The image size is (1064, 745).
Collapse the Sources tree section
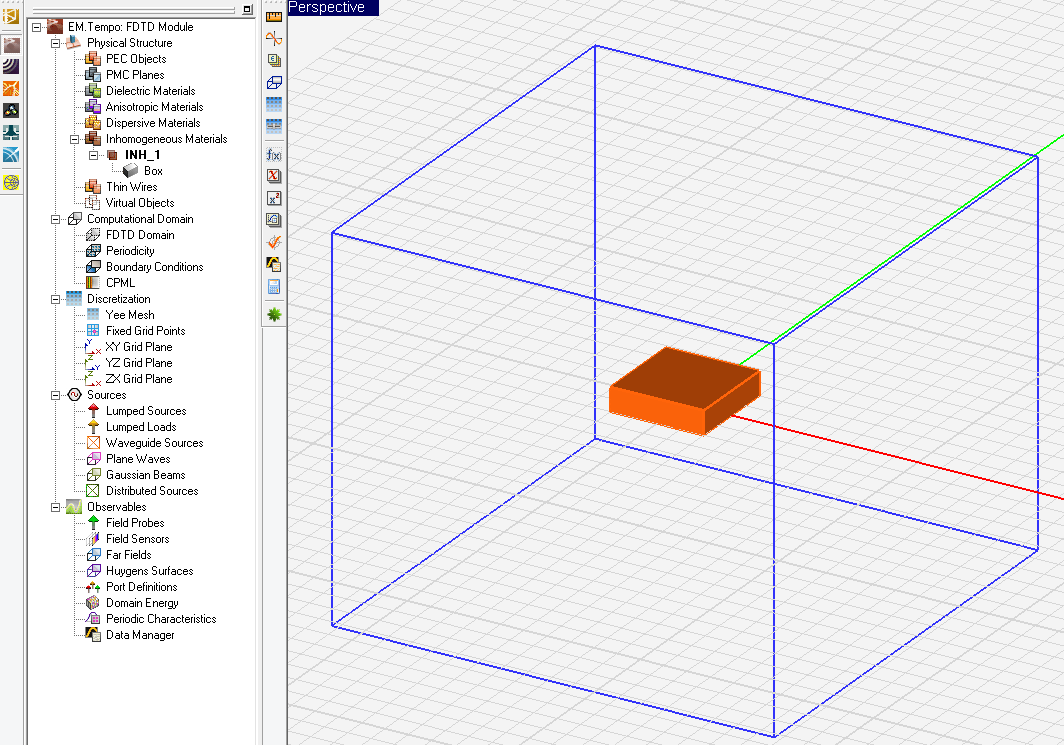point(56,395)
